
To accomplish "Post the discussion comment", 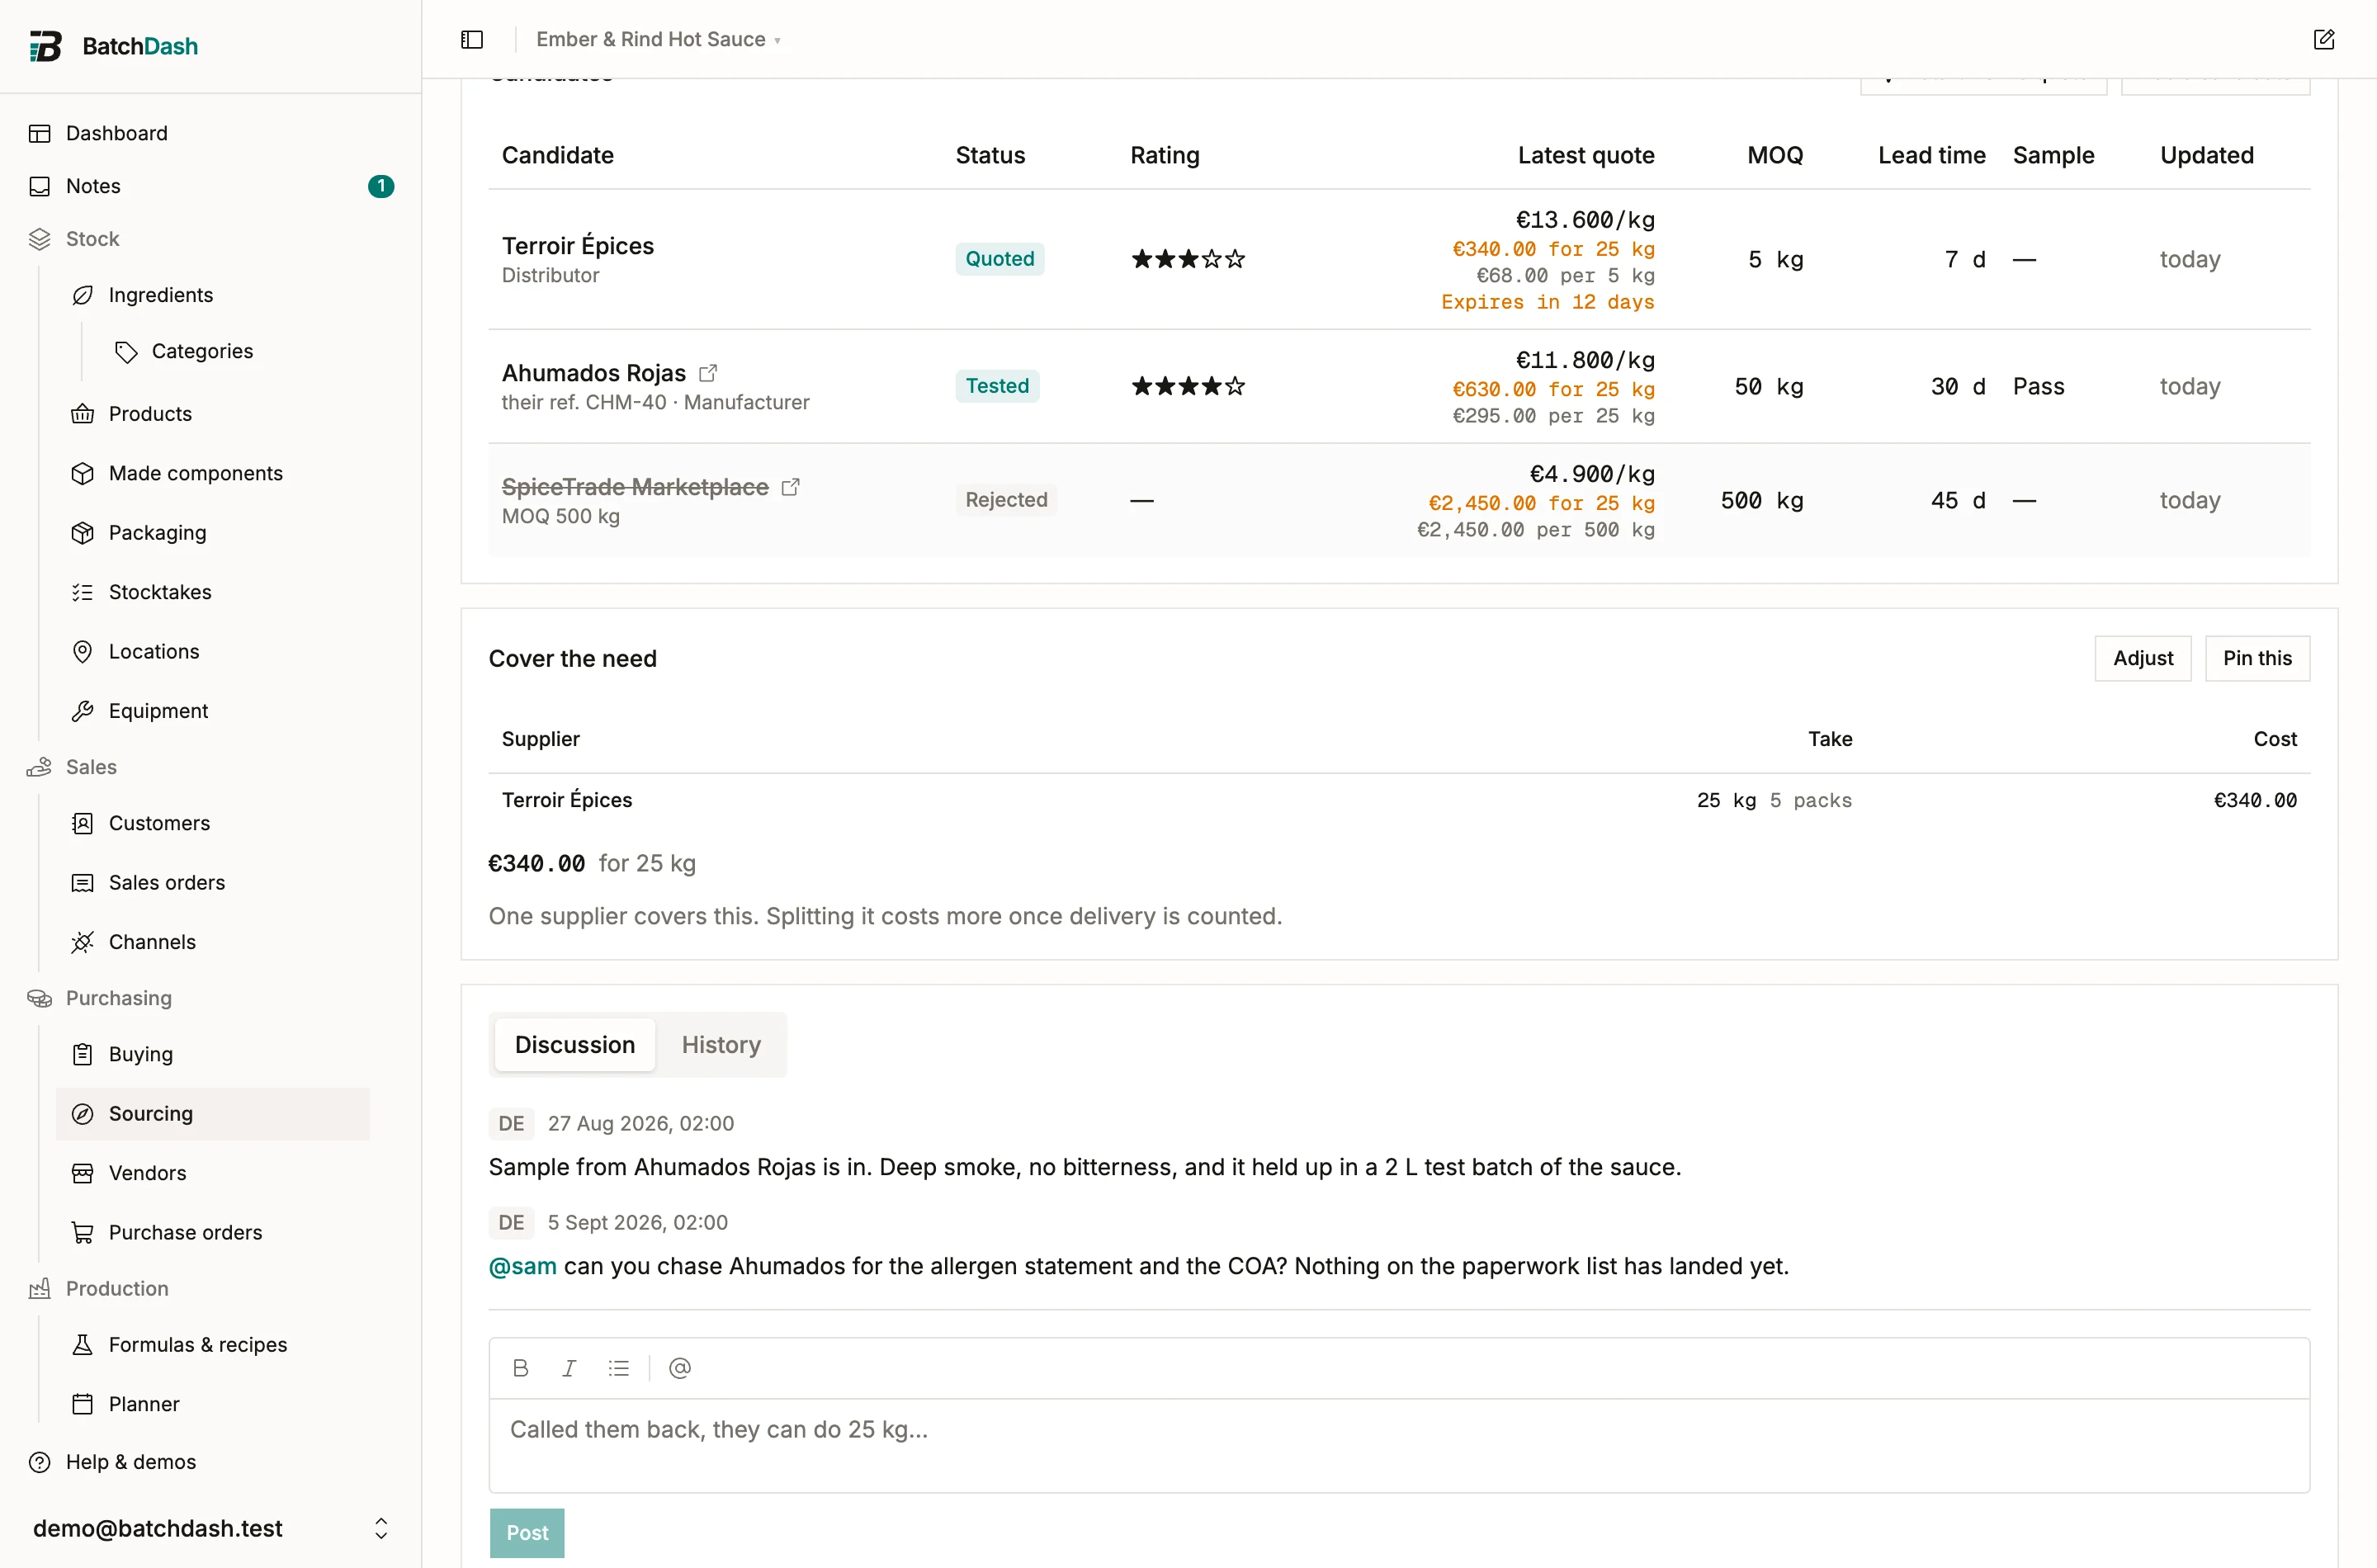I will tap(527, 1533).
